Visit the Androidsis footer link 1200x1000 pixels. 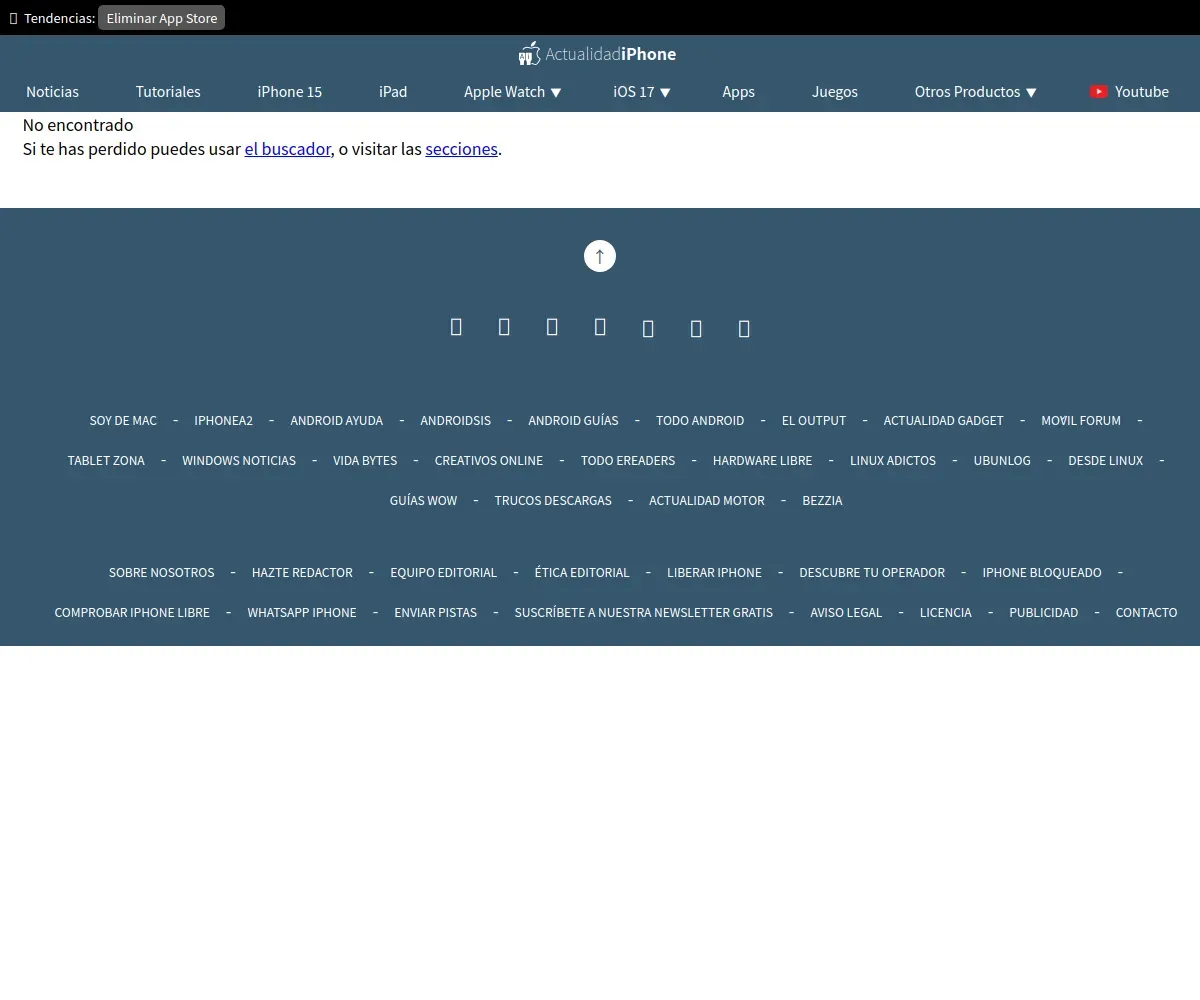point(455,420)
